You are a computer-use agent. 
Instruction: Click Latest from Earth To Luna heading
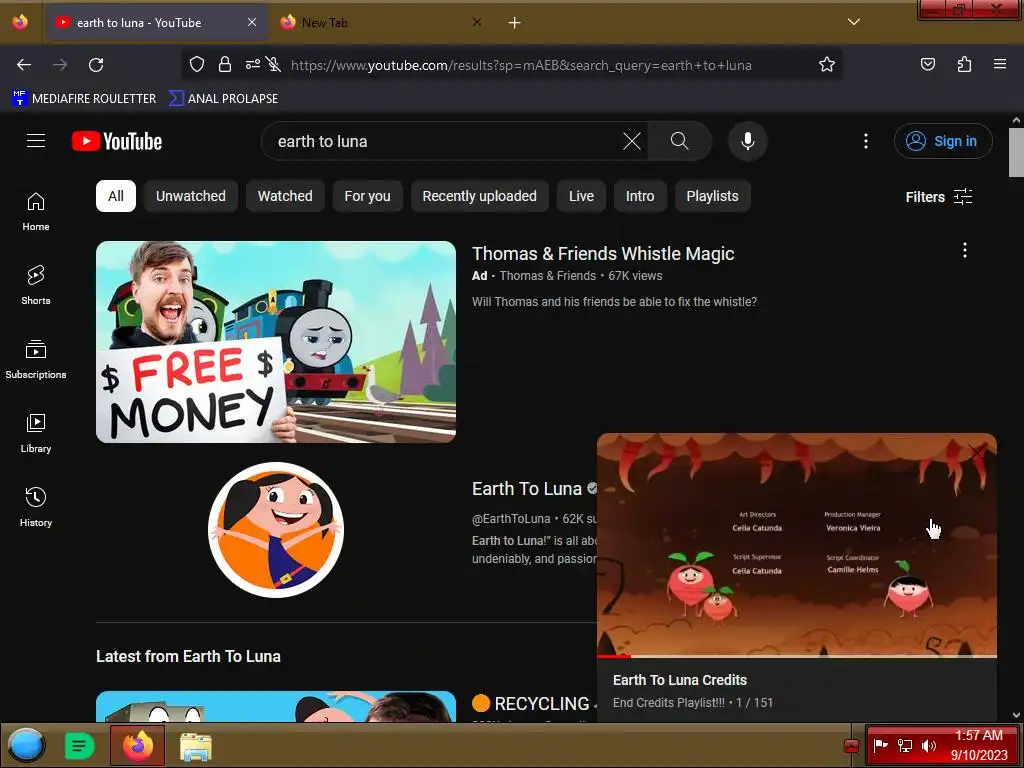[188, 656]
